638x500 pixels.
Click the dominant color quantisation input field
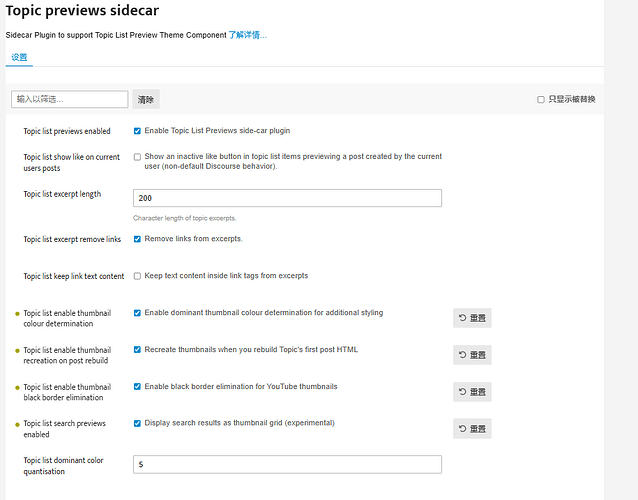(x=287, y=464)
